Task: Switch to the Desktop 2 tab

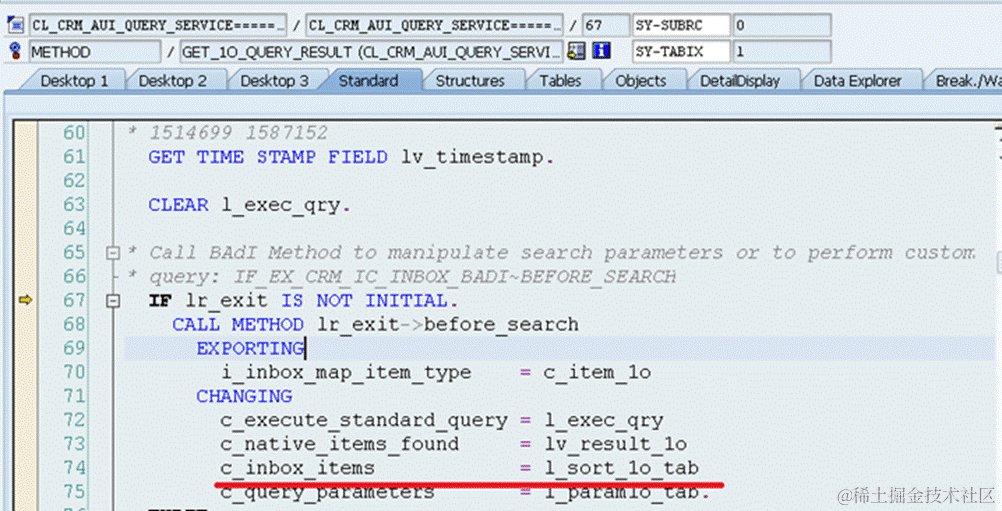Action: (173, 81)
